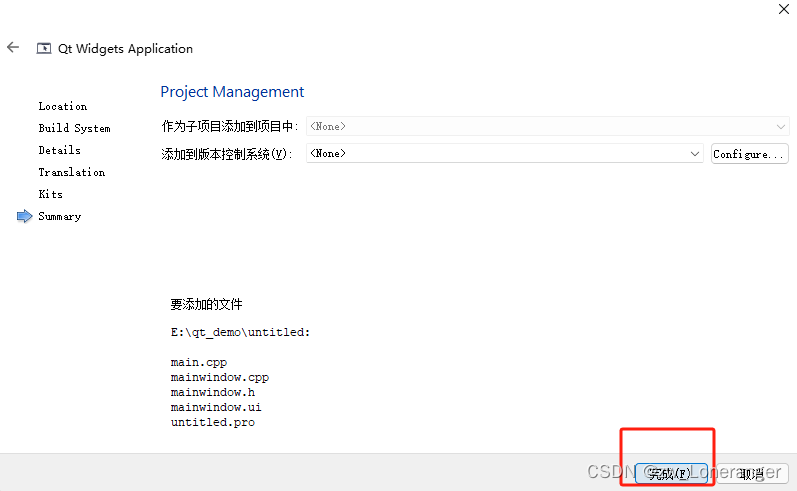Open the 添加到版本控制系统 combo box

505,153
